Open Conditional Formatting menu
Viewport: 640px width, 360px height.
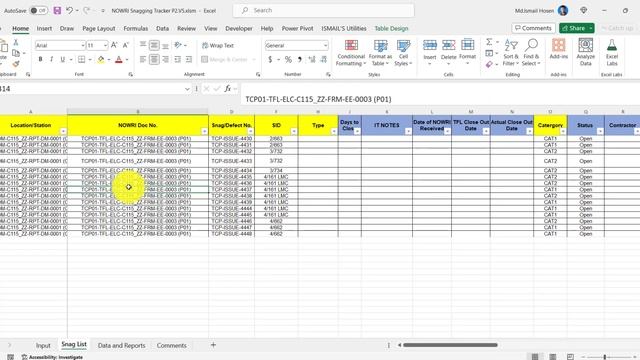point(351,53)
